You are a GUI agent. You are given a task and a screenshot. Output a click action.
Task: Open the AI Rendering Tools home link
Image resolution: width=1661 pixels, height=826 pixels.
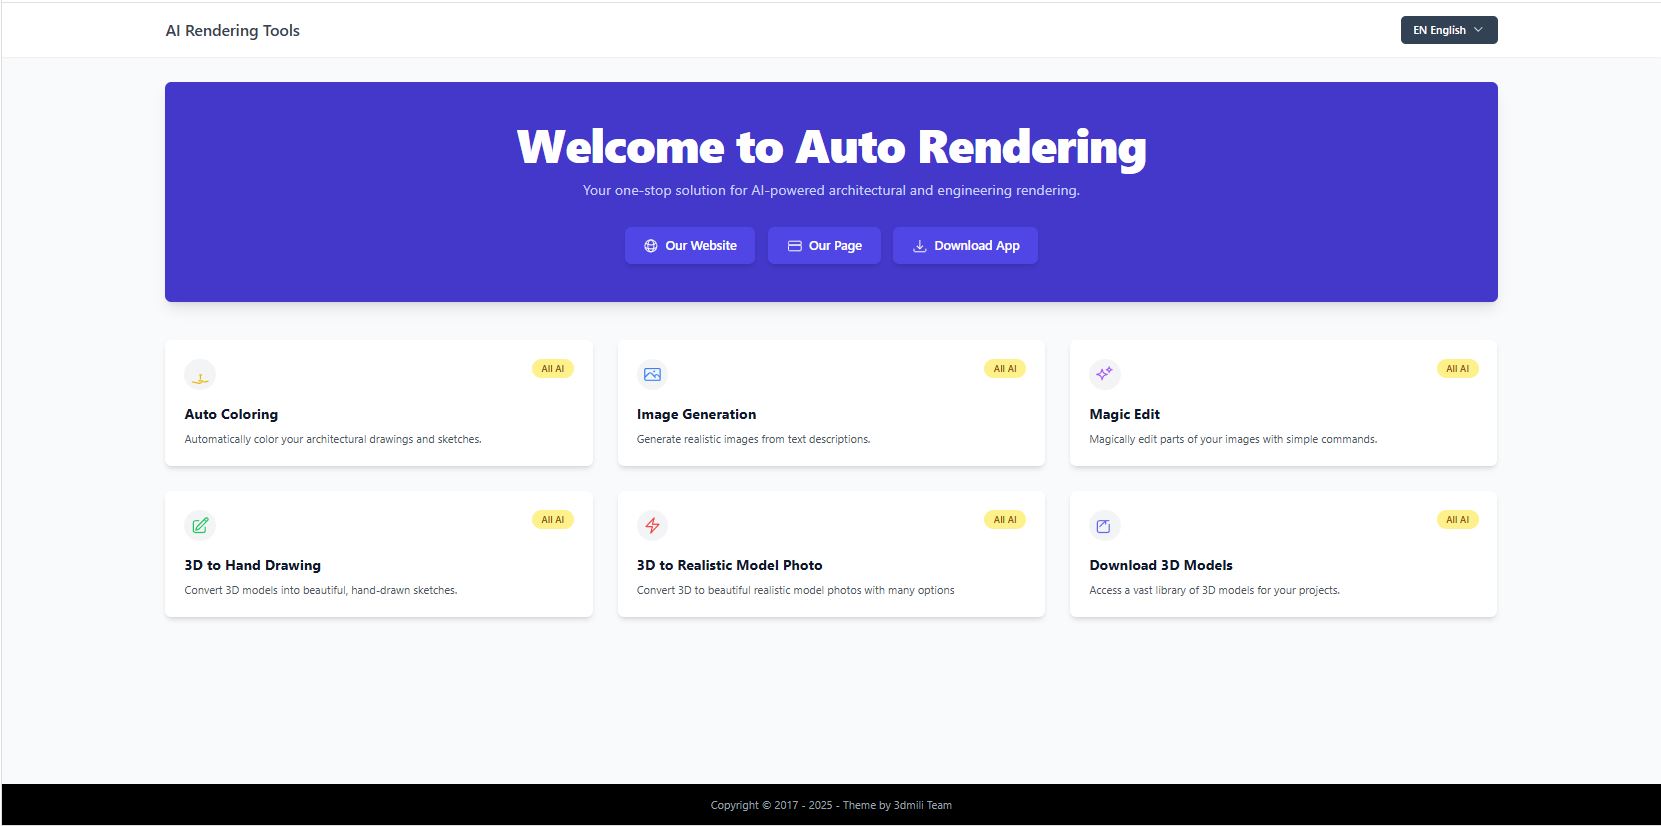tap(232, 31)
